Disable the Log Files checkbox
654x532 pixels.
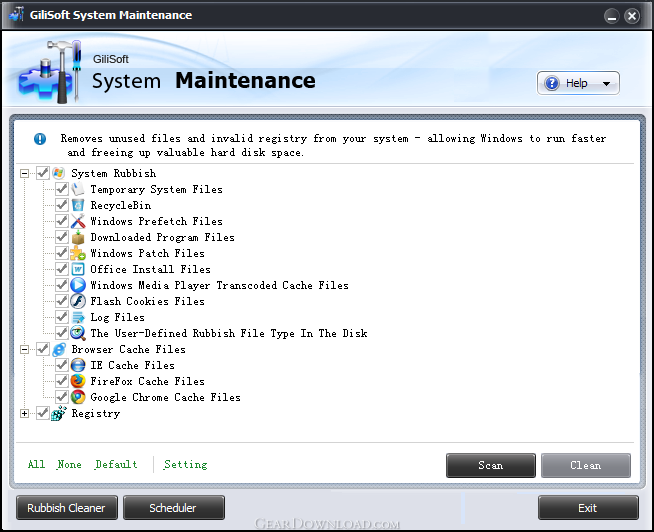tap(62, 317)
